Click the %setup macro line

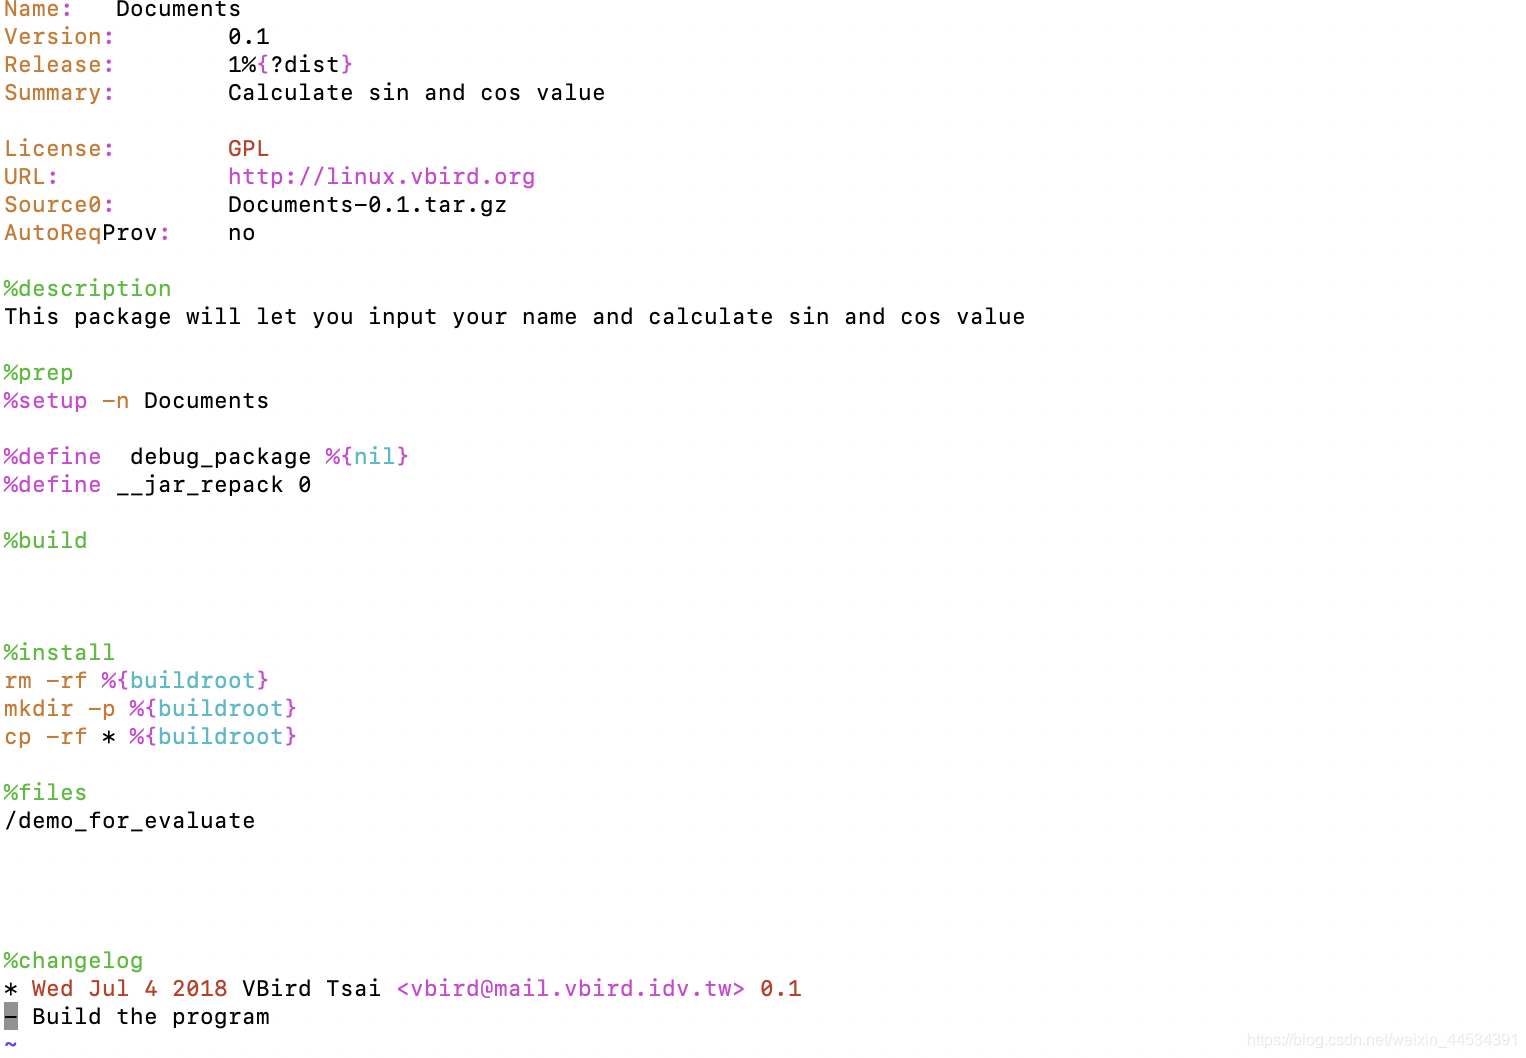tap(136, 401)
